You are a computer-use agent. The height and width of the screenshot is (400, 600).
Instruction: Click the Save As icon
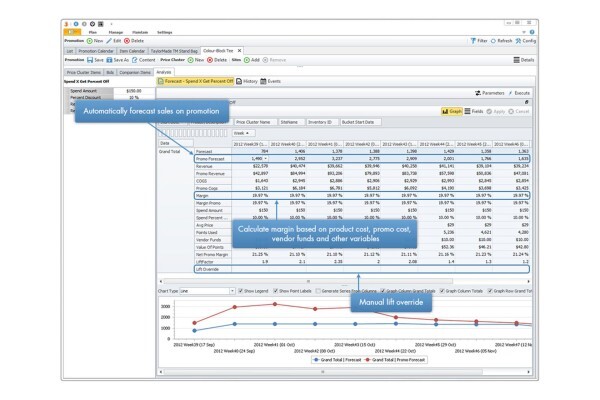click(109, 60)
